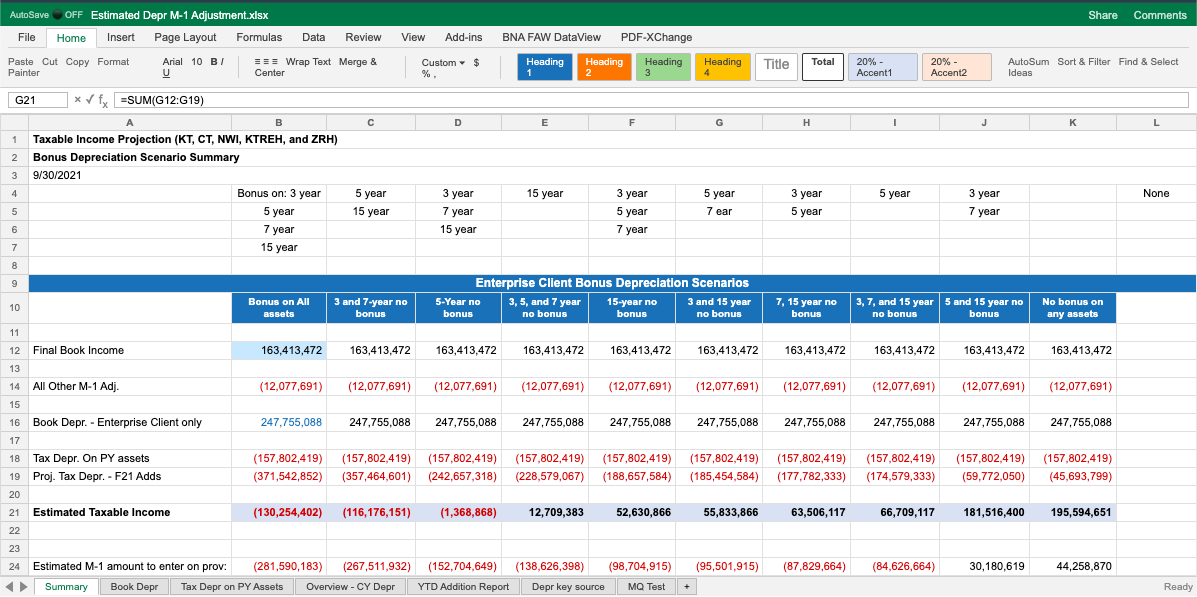The width and height of the screenshot is (1197, 597).
Task: Open the Book Depr sheet tab
Action: [134, 587]
